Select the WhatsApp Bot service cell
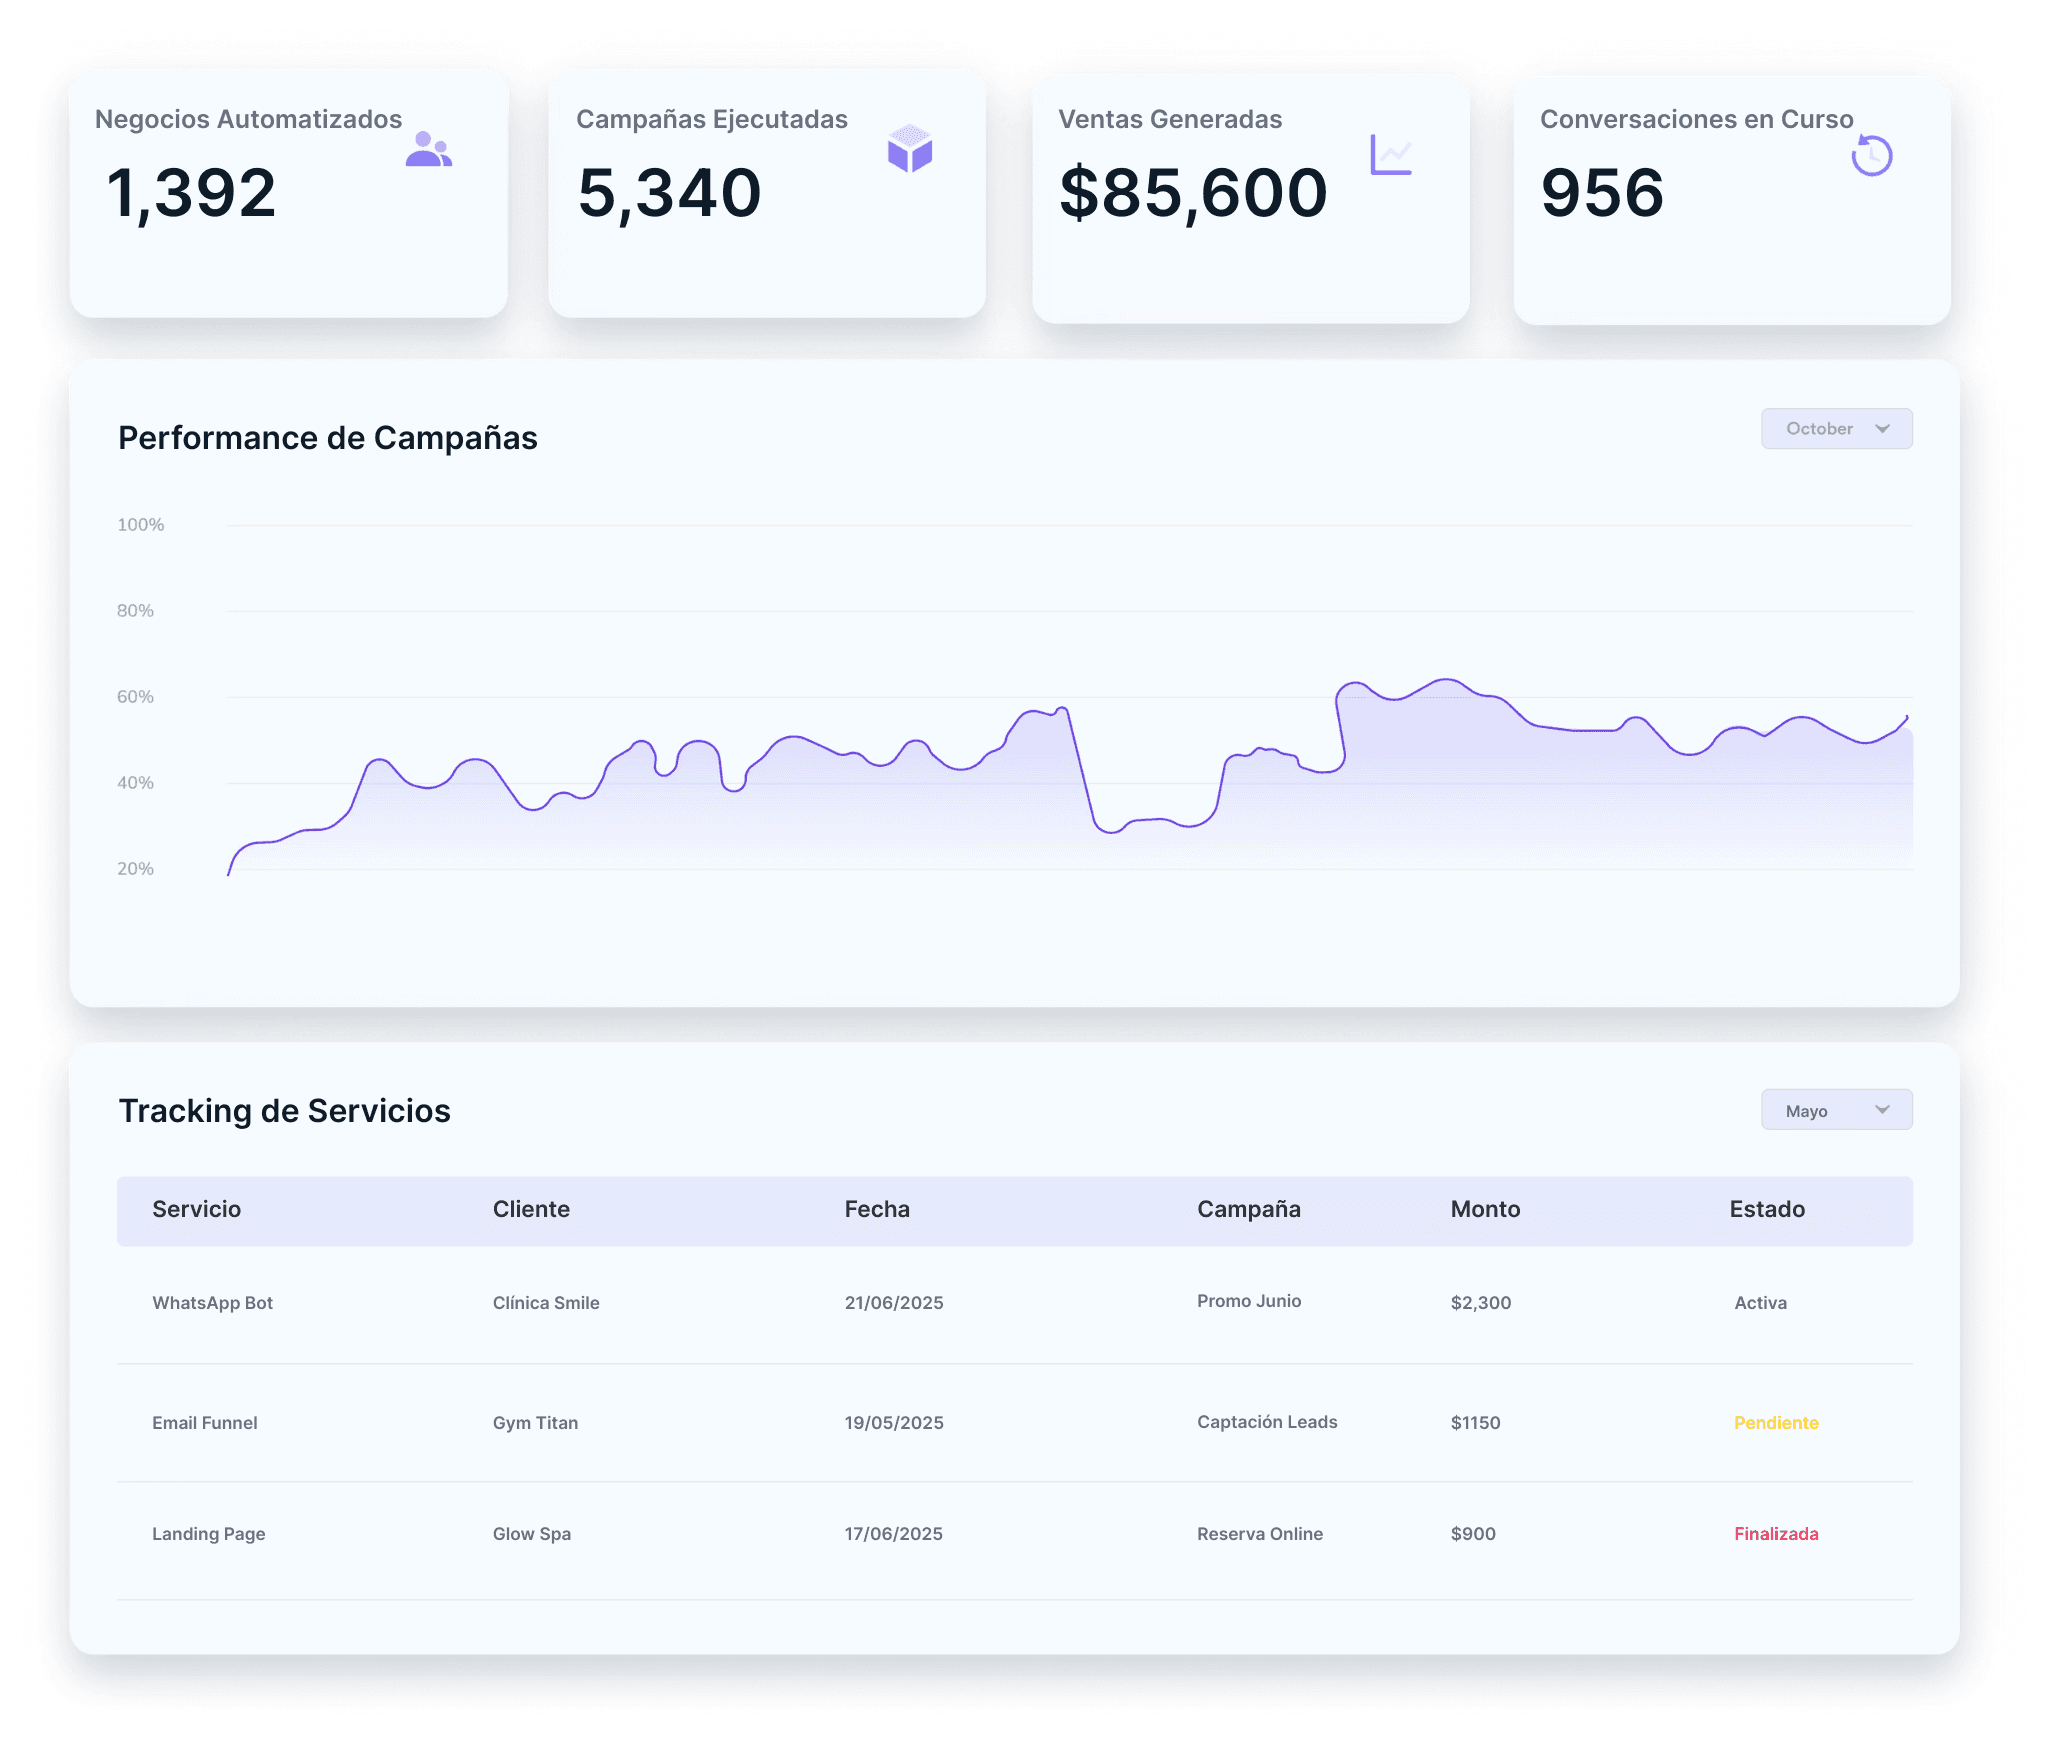Viewport: 2048px width, 1742px height. tap(212, 1303)
